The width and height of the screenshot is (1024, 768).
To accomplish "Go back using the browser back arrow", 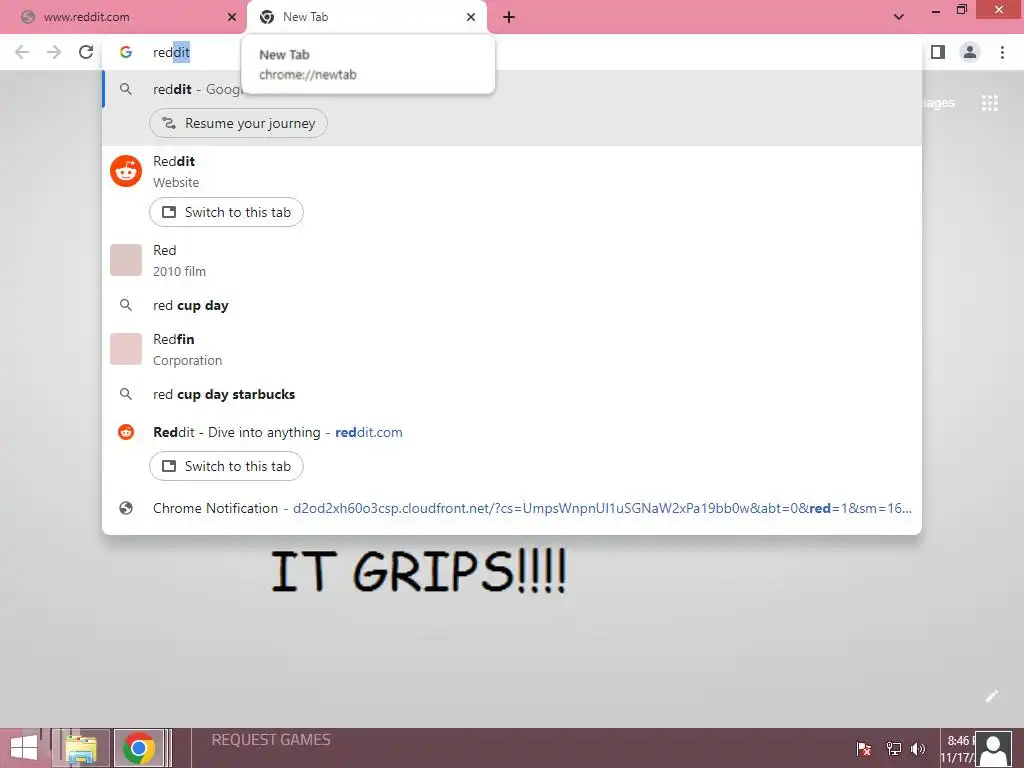I will pos(22,52).
